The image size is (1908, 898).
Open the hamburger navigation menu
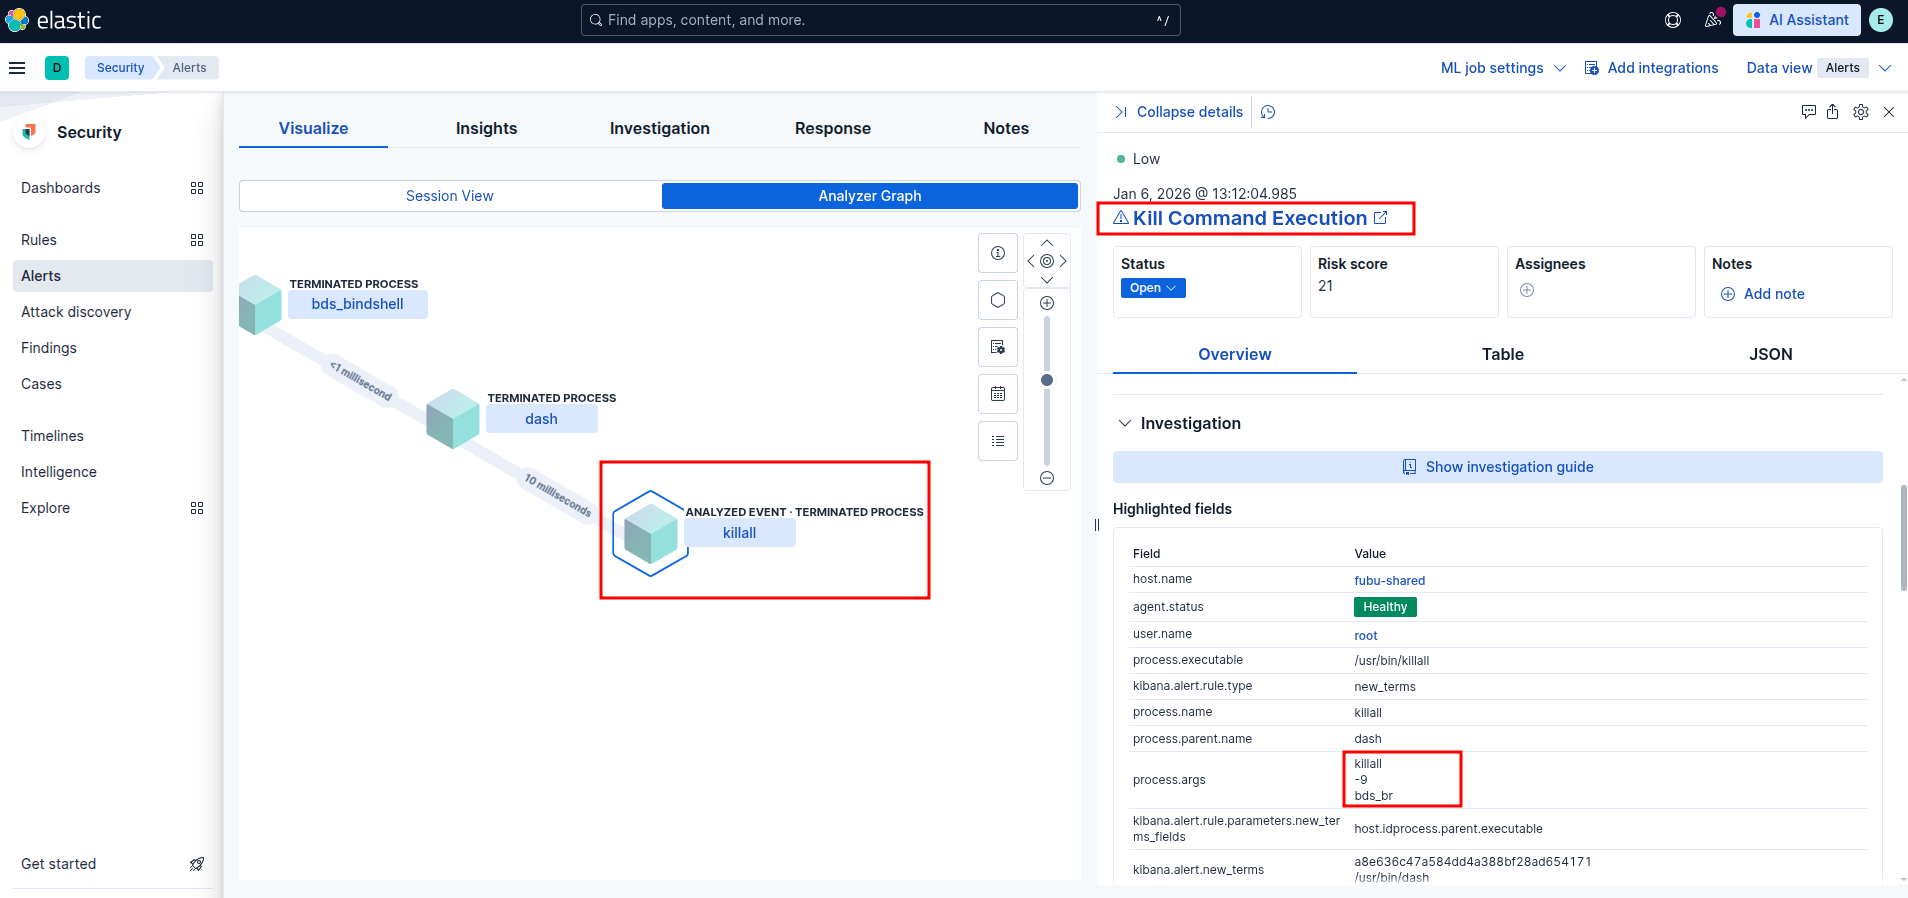click(x=17, y=68)
